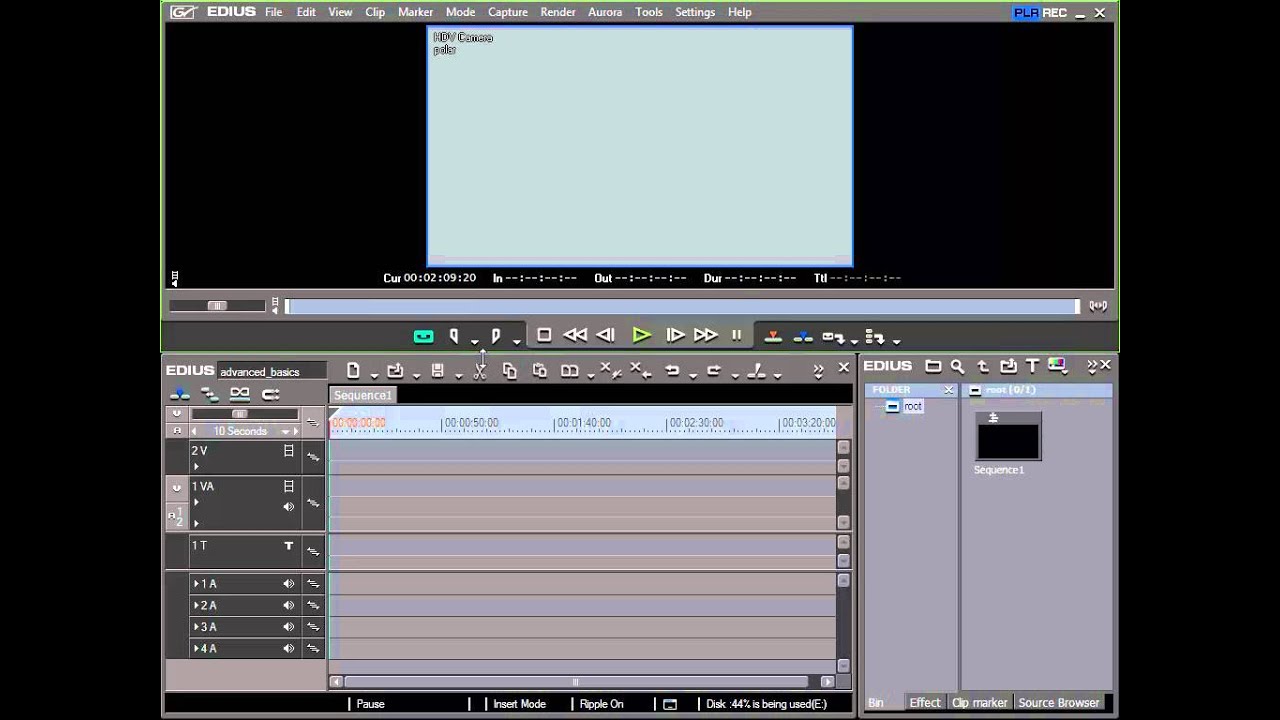Save the project with the floppy icon
Screen dimensions: 1280x720
[x=437, y=371]
